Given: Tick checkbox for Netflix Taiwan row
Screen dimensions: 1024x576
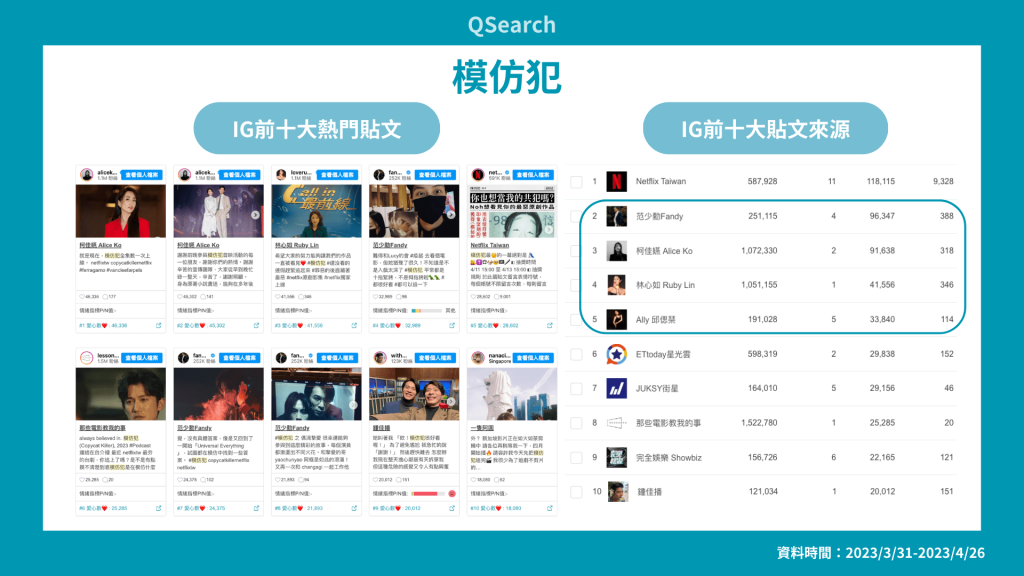Looking at the screenshot, I should 576,182.
